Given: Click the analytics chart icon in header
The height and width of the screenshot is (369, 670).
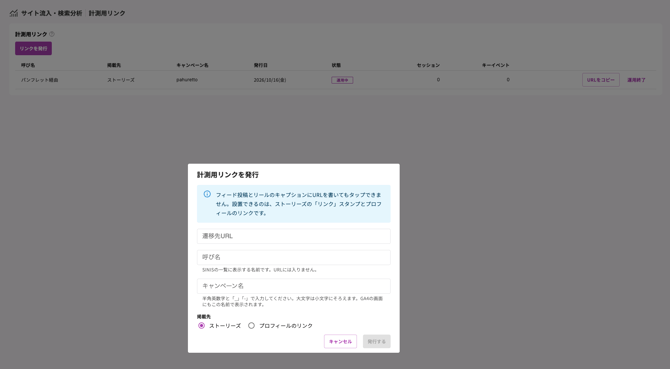Looking at the screenshot, I should pos(14,13).
